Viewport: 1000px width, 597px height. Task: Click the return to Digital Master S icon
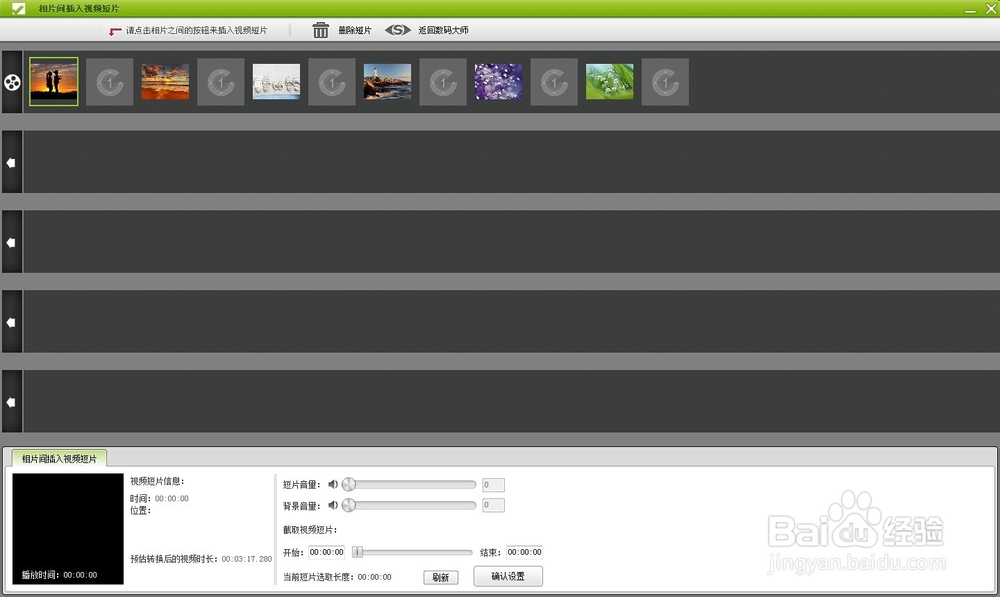point(397,30)
